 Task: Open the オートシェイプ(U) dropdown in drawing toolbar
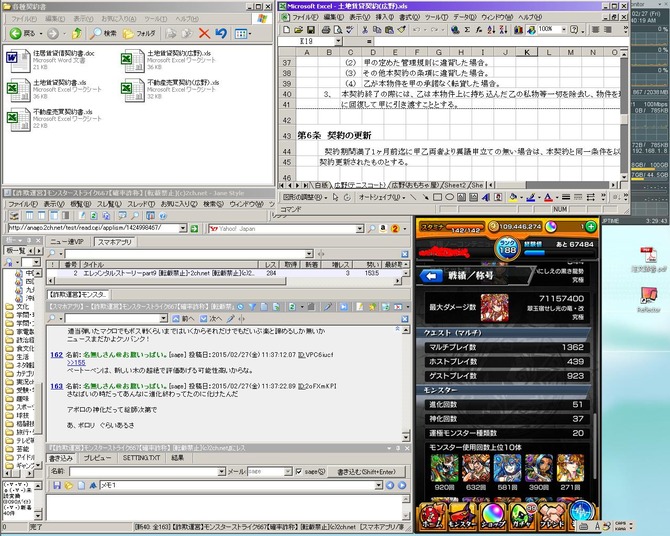click(x=382, y=197)
